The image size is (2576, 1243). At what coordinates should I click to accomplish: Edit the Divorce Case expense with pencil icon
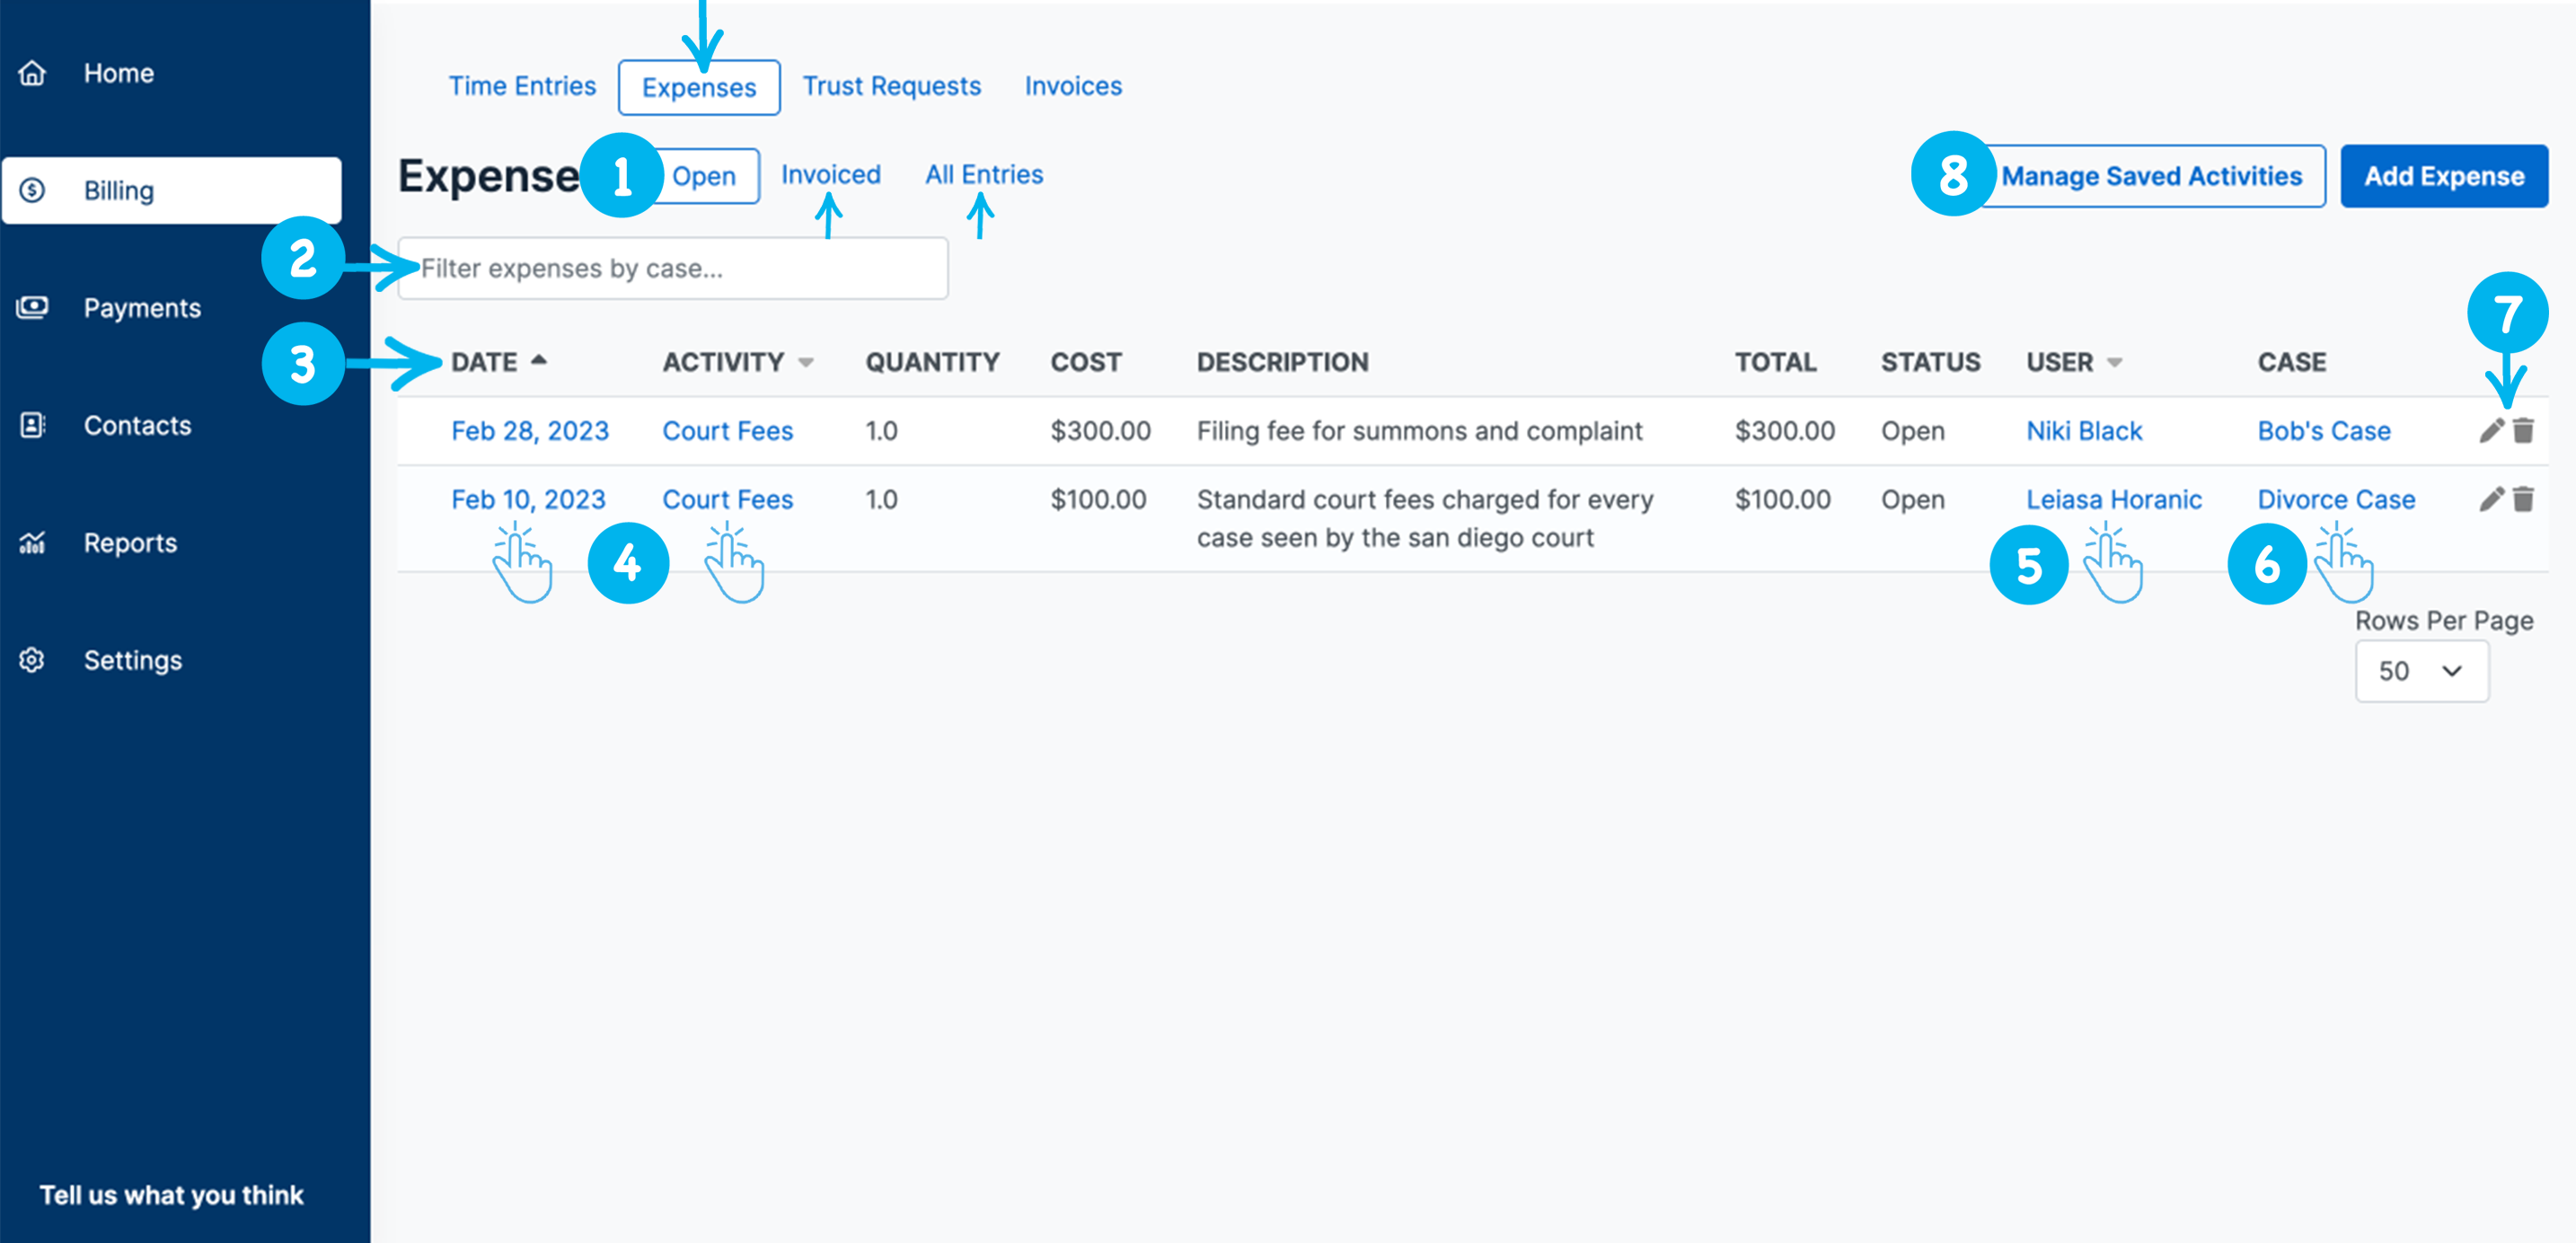point(2490,499)
